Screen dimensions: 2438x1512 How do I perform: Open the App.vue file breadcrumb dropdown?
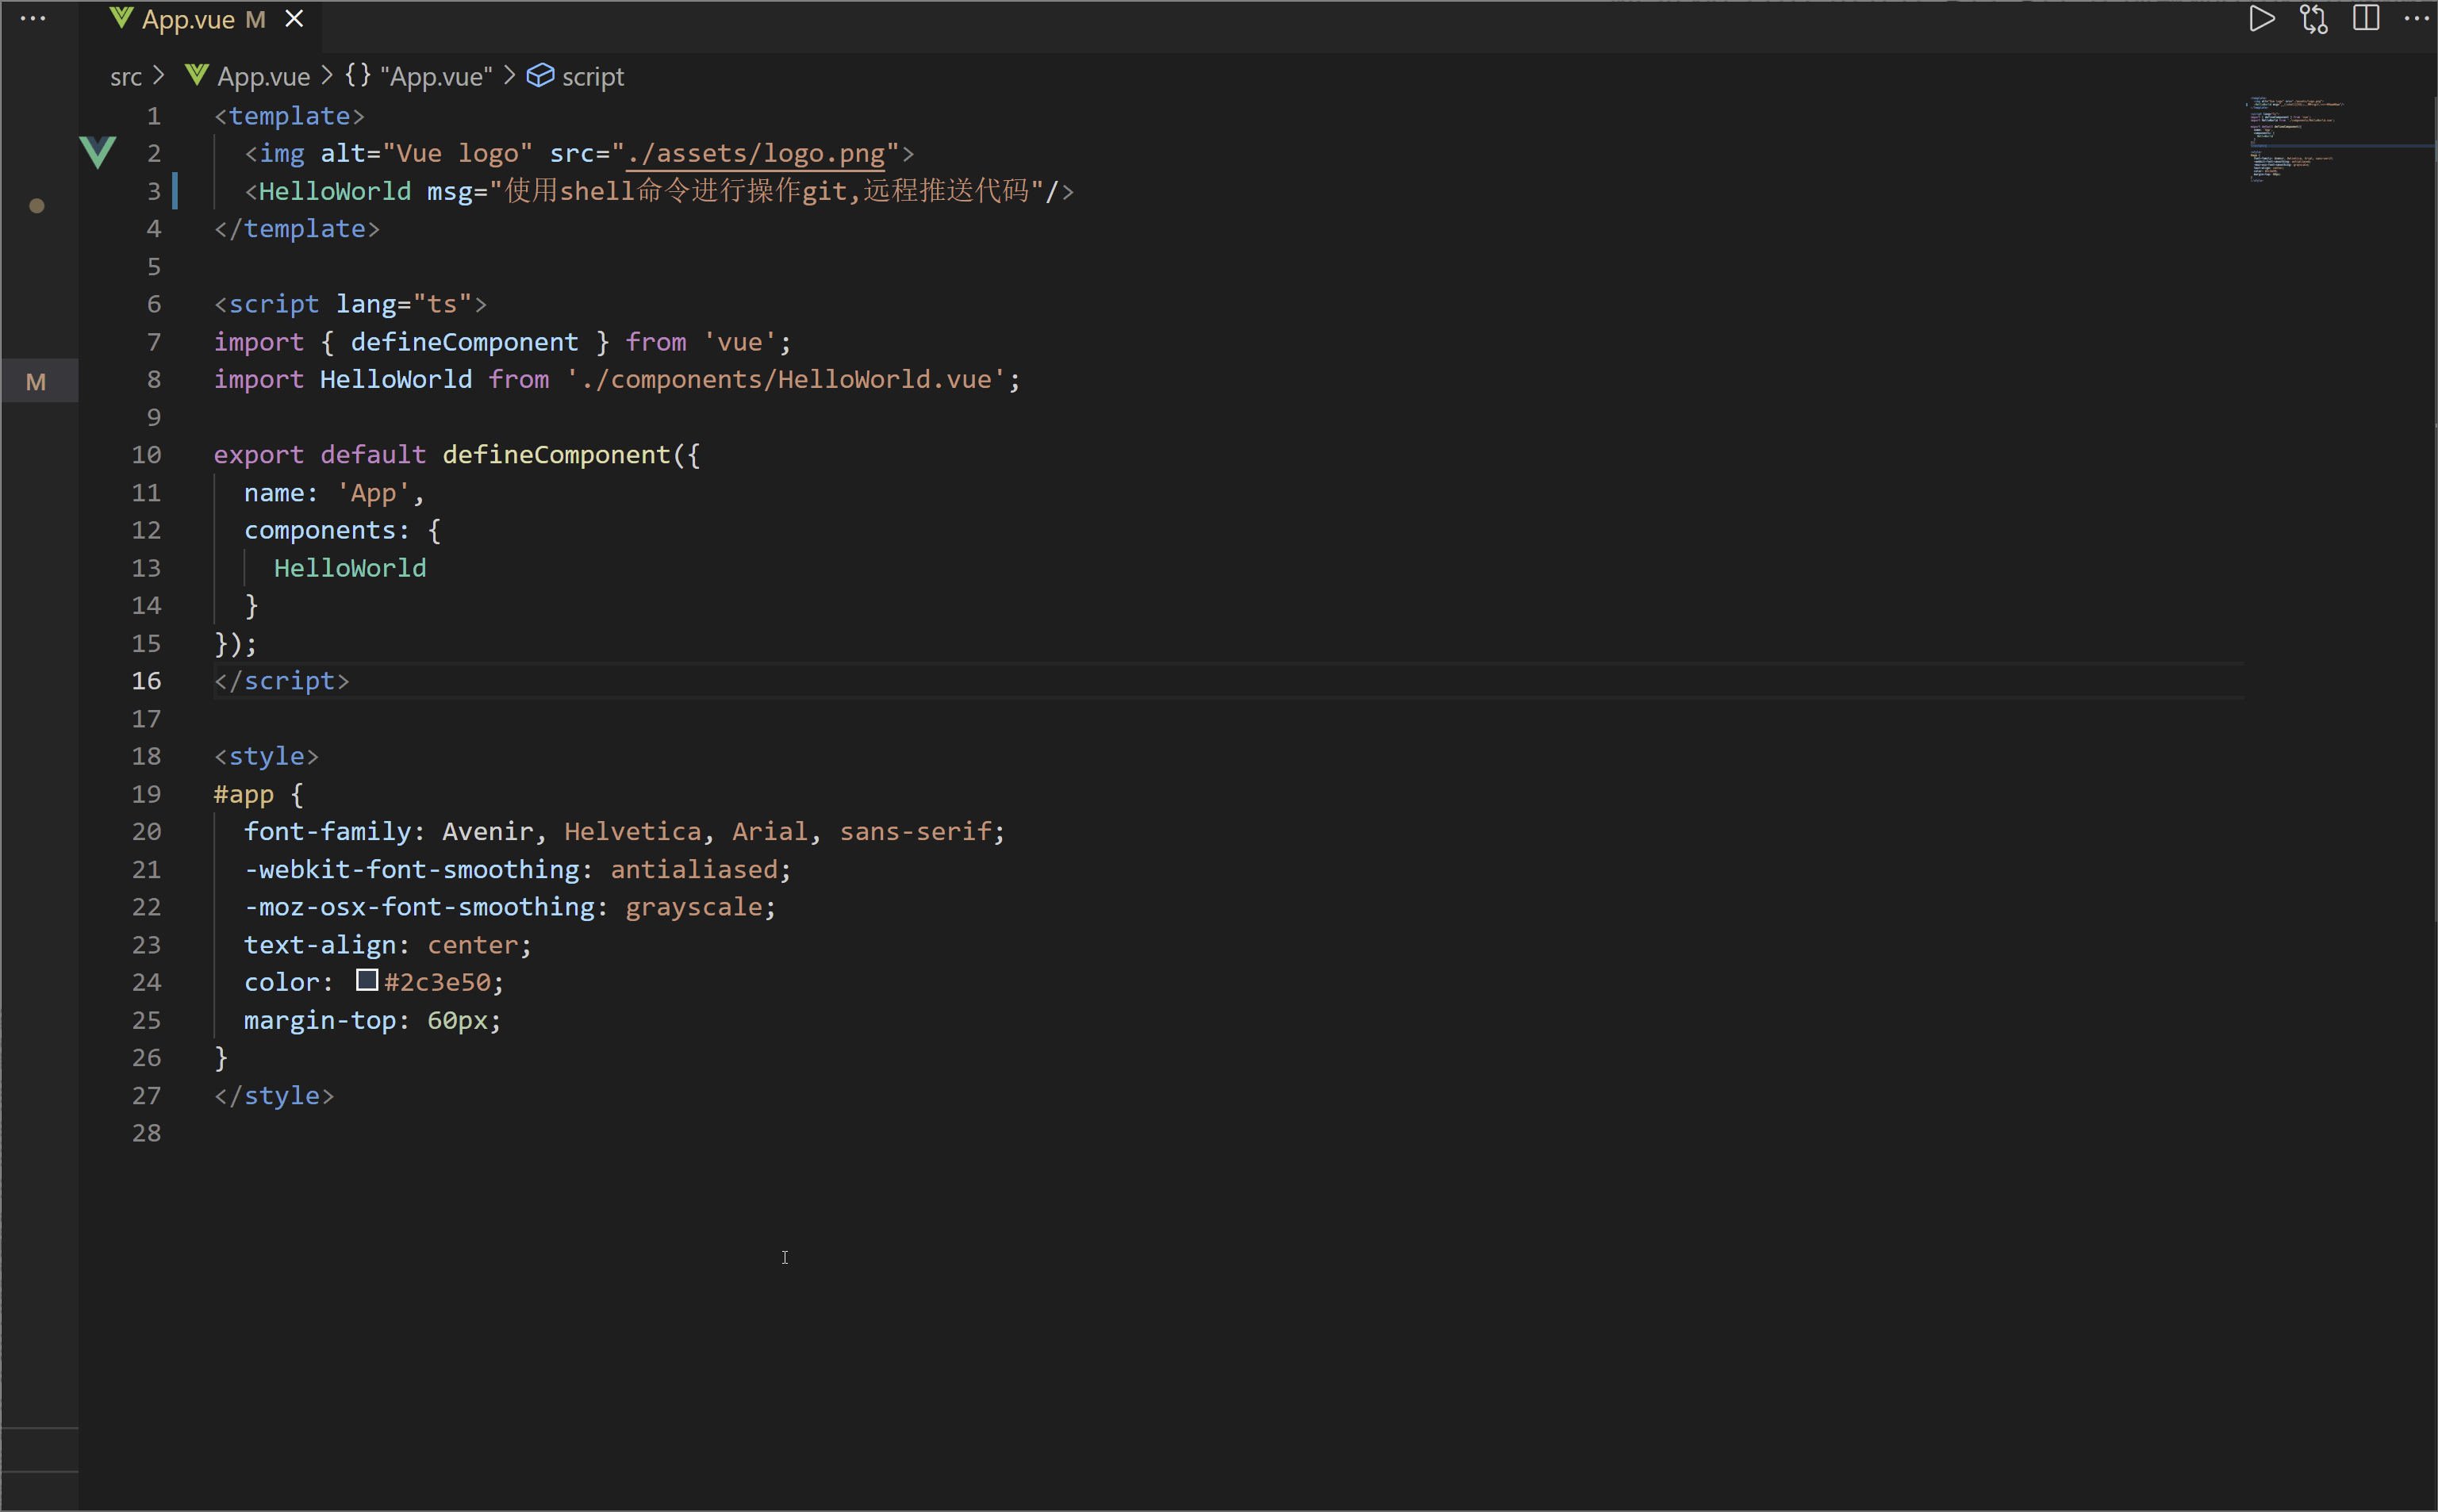tap(263, 77)
